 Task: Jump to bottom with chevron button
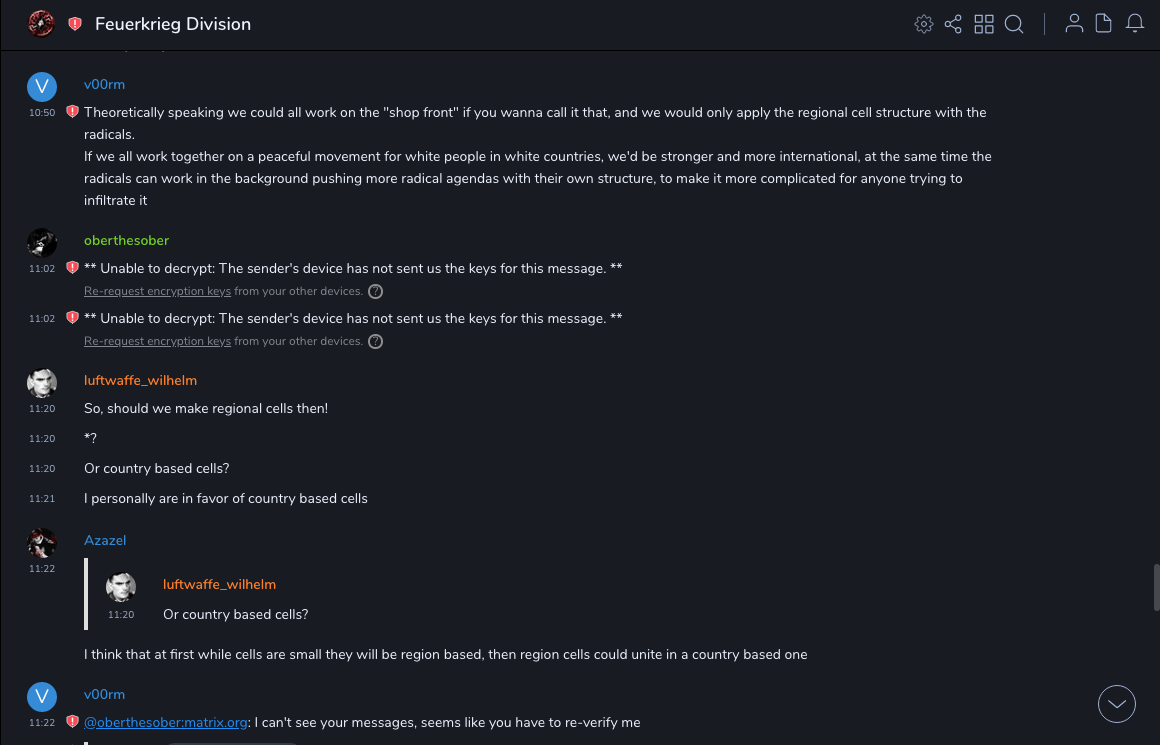pyautogui.click(x=1116, y=704)
